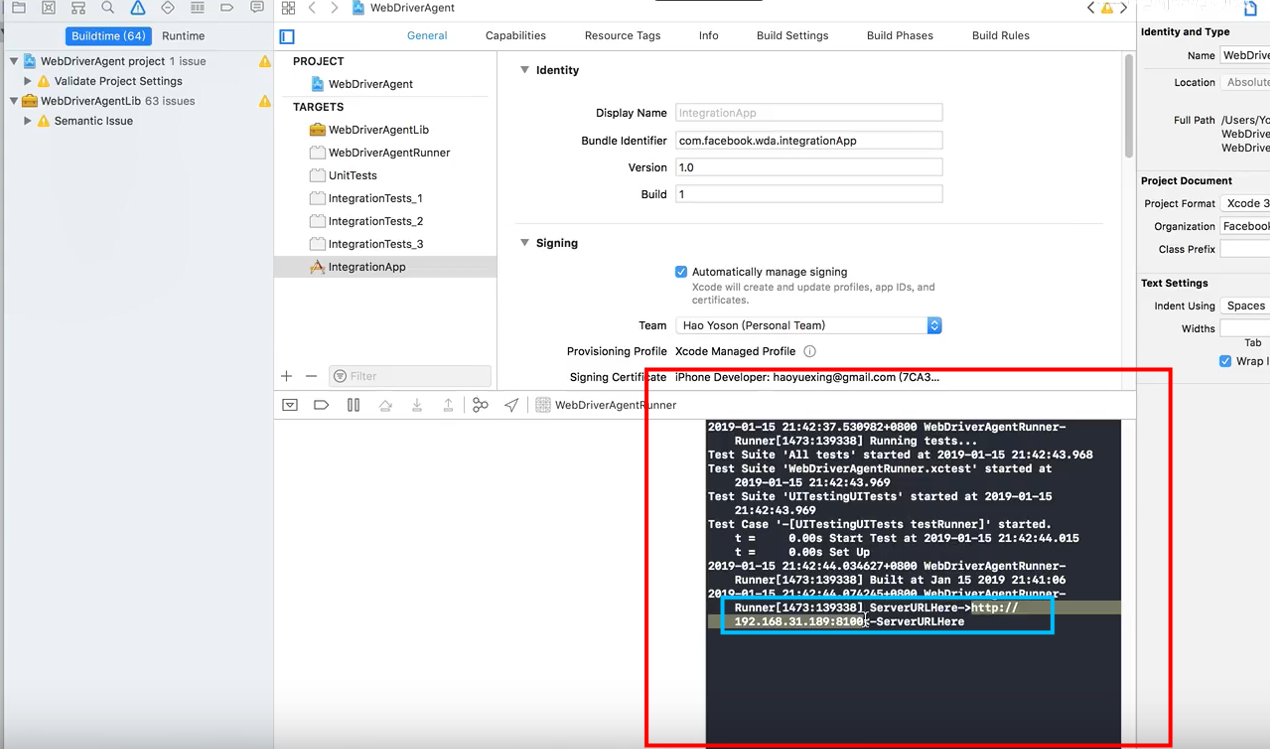Go back in editor history

(x=312, y=8)
